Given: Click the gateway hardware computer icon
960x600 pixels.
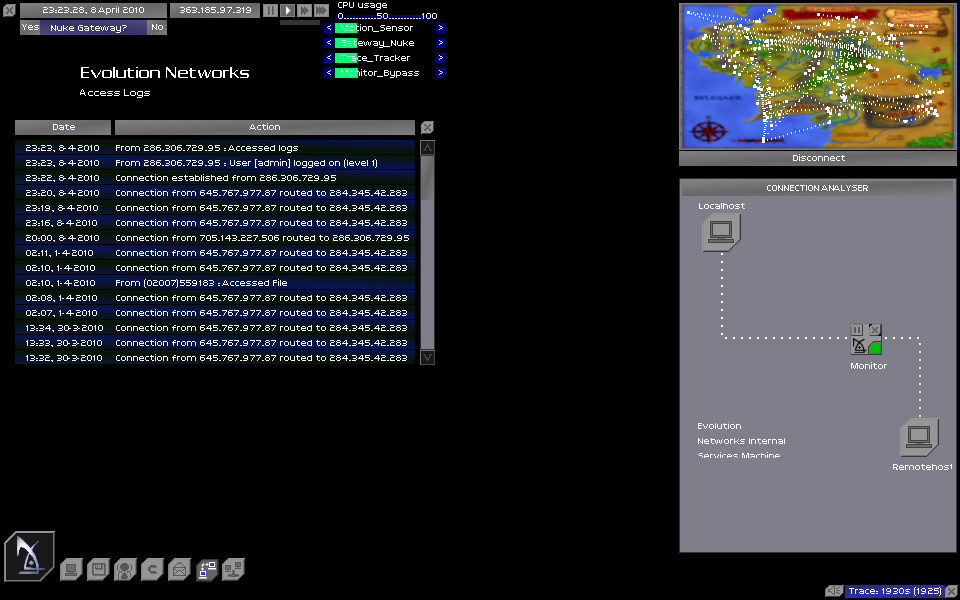Looking at the screenshot, I should (x=71, y=570).
